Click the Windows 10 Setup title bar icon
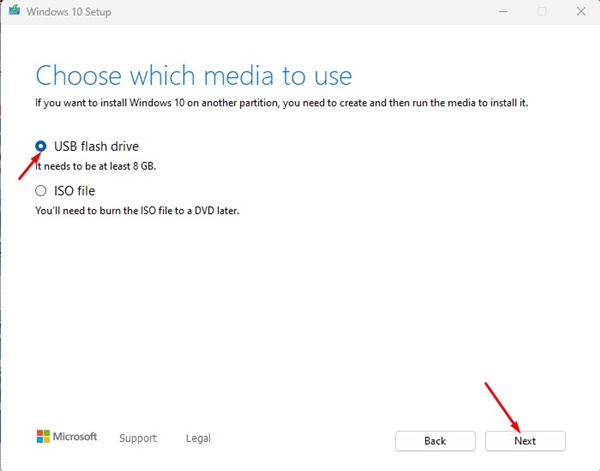 coord(15,10)
